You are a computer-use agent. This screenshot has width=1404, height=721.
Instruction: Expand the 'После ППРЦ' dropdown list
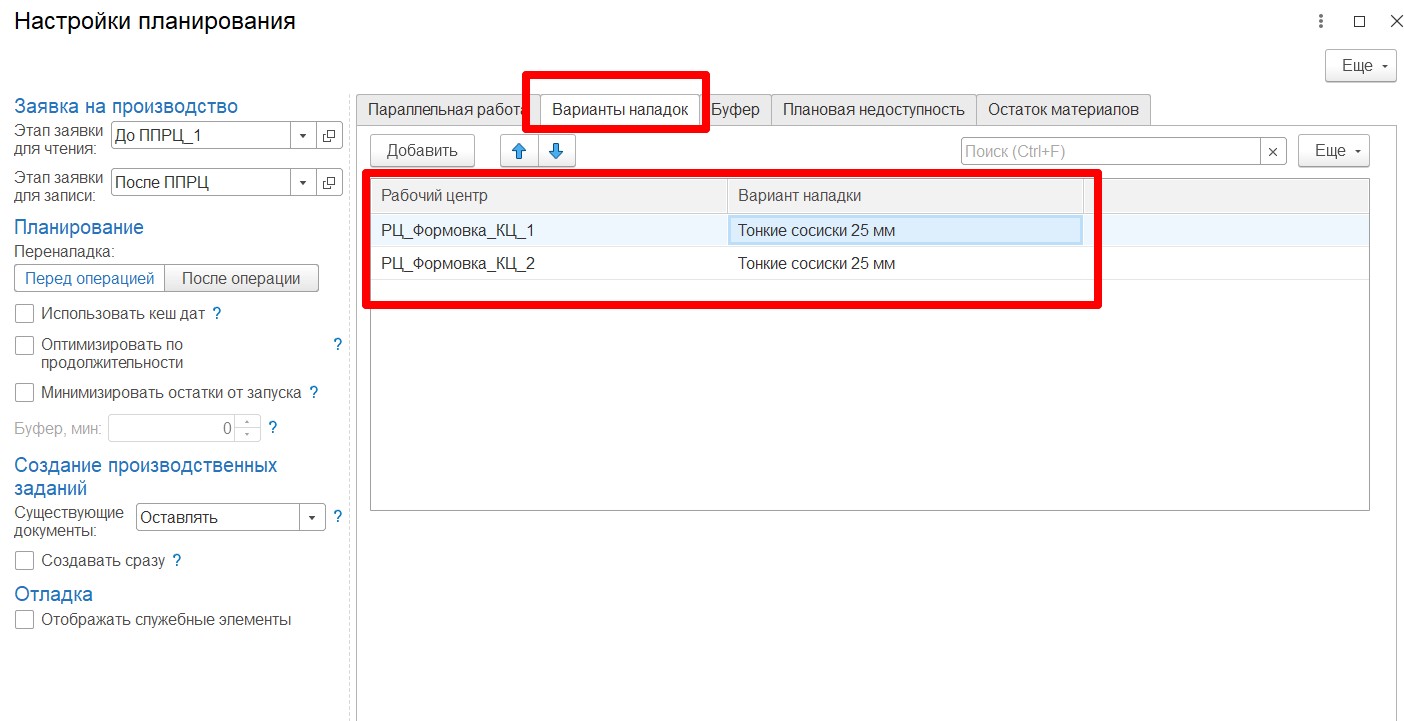click(x=303, y=182)
